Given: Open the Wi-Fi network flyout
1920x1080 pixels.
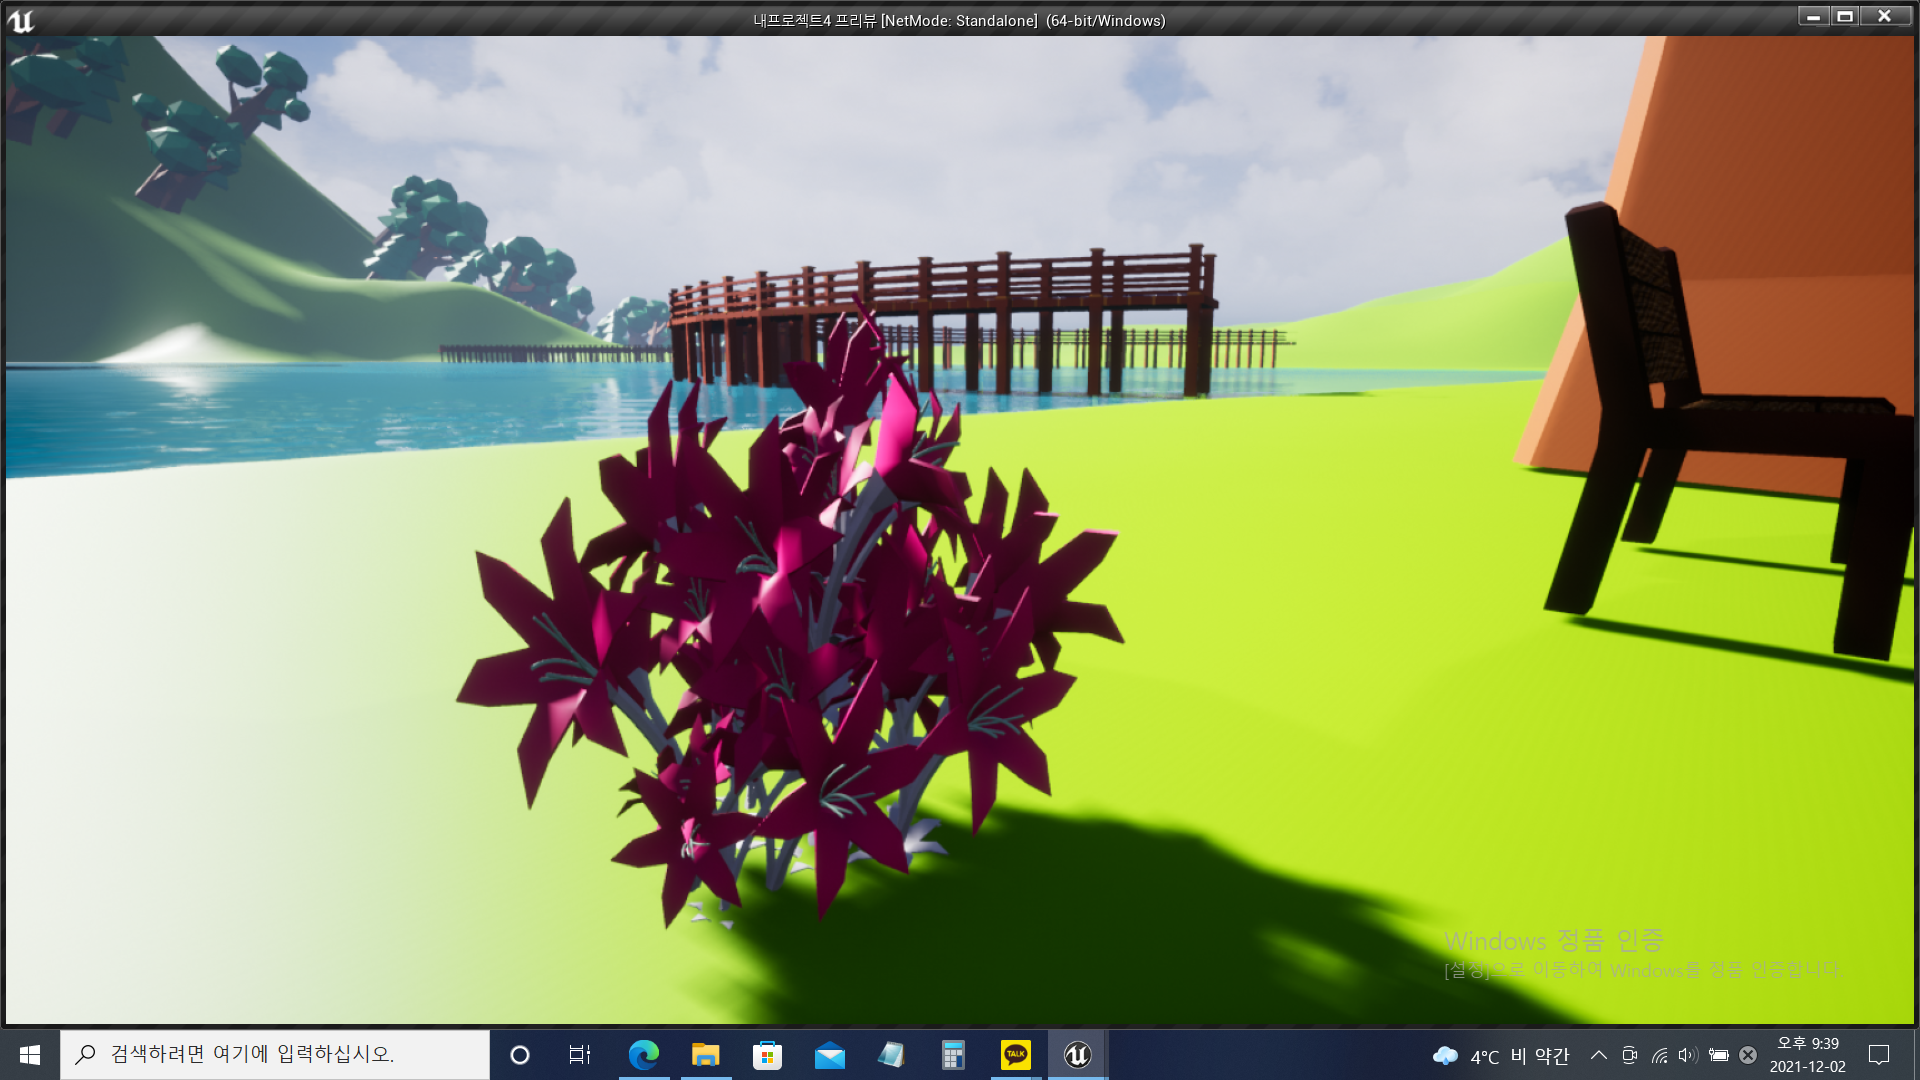Looking at the screenshot, I should (1659, 1055).
